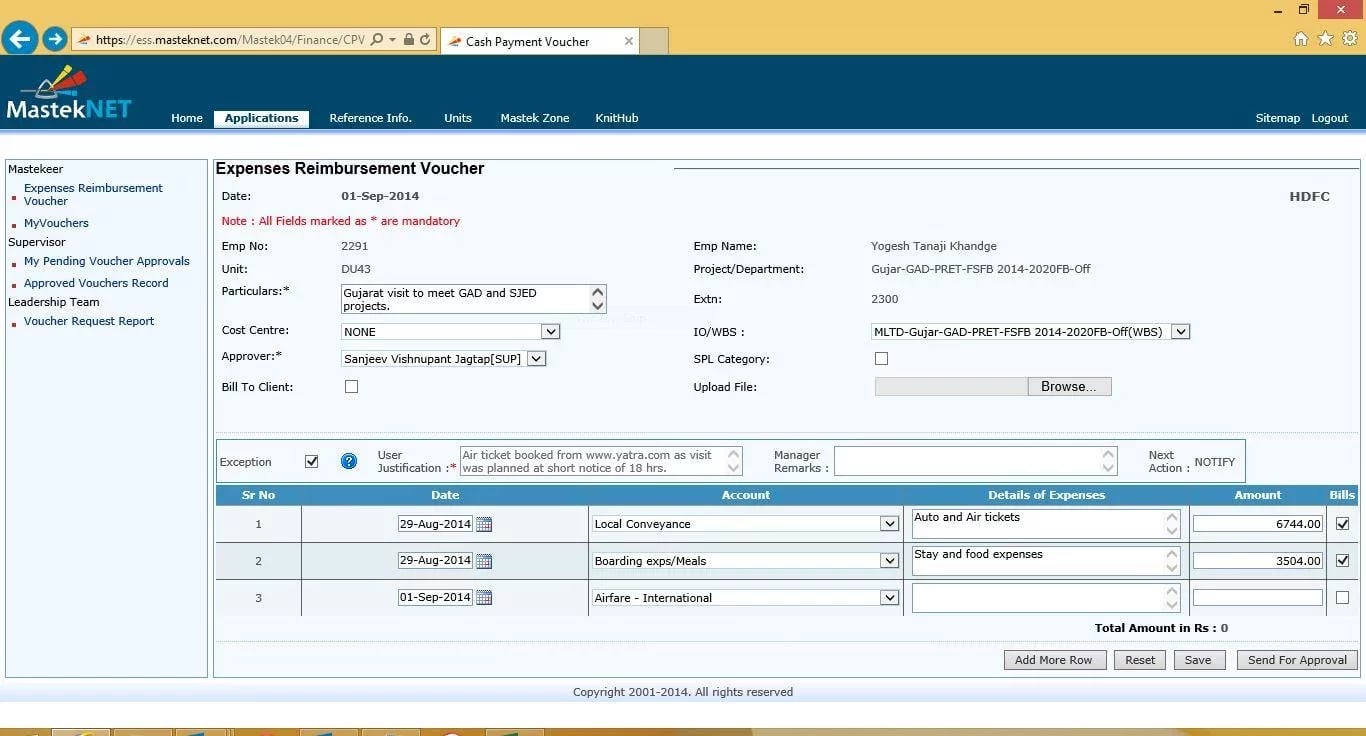Click the browser Back arrow button

[x=20, y=39]
